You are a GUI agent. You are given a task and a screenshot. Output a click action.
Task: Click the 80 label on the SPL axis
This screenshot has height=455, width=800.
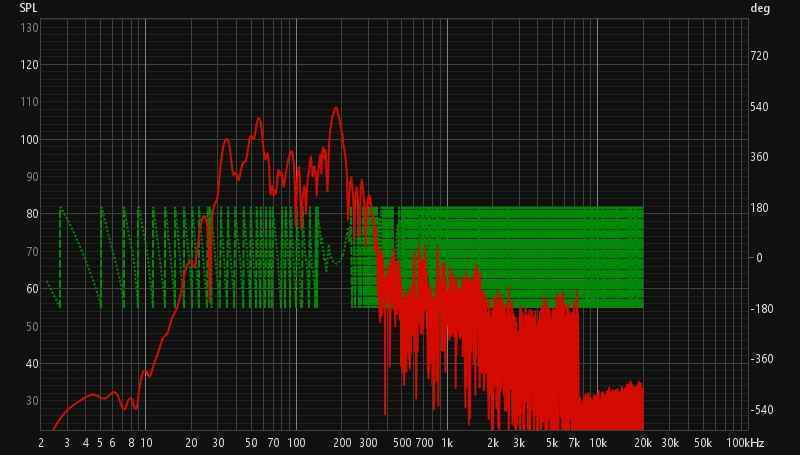tap(32, 214)
